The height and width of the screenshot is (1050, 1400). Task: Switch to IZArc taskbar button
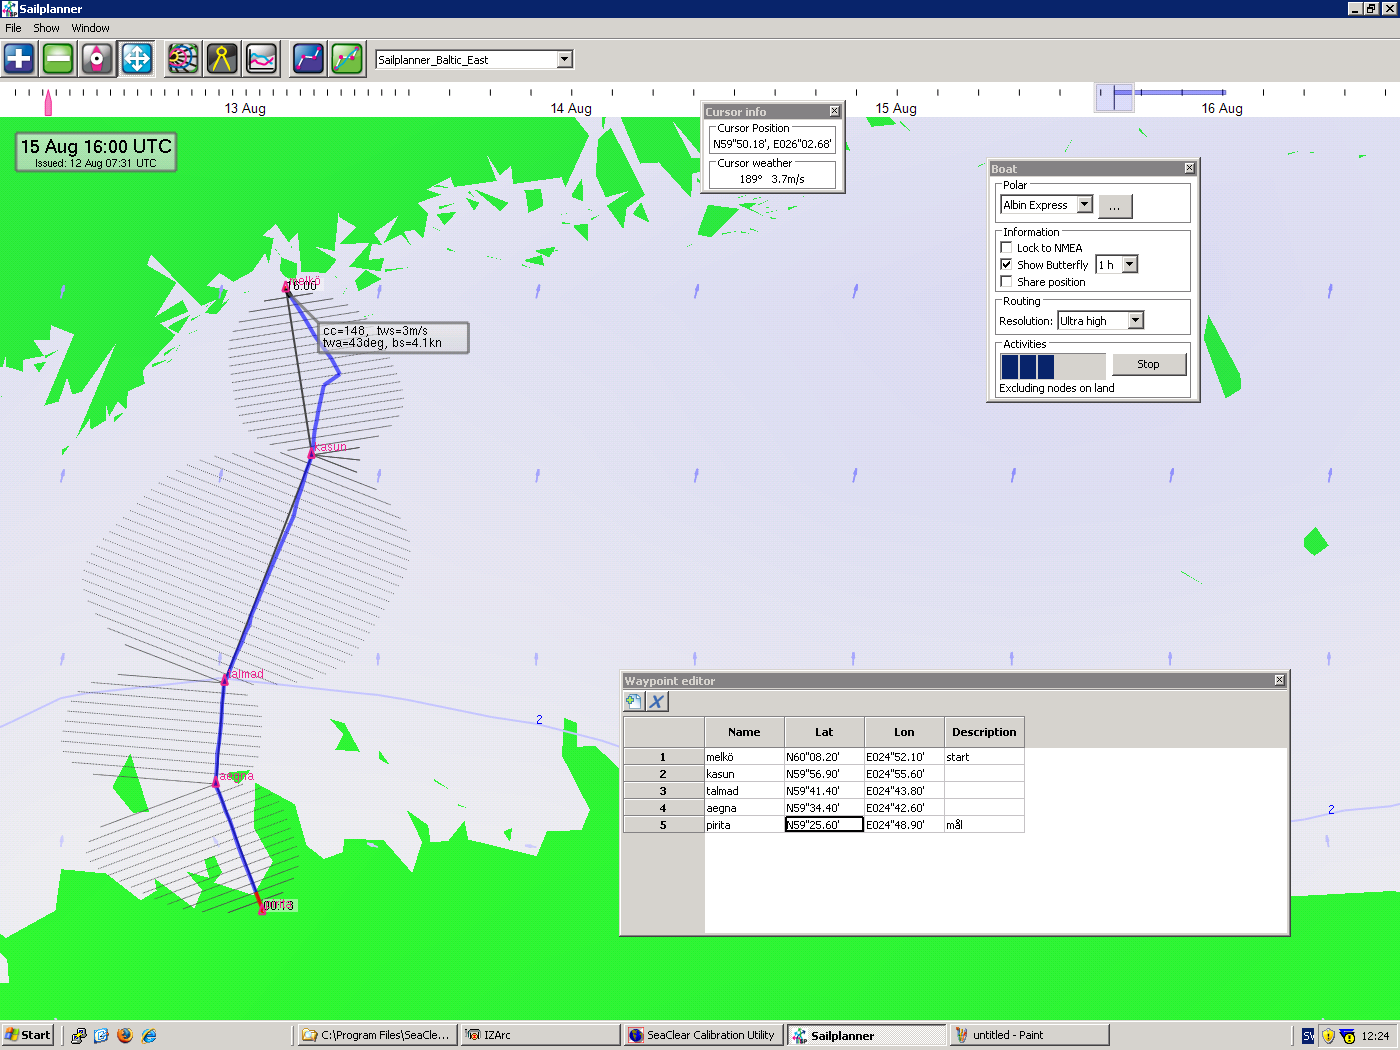tap(541, 1035)
